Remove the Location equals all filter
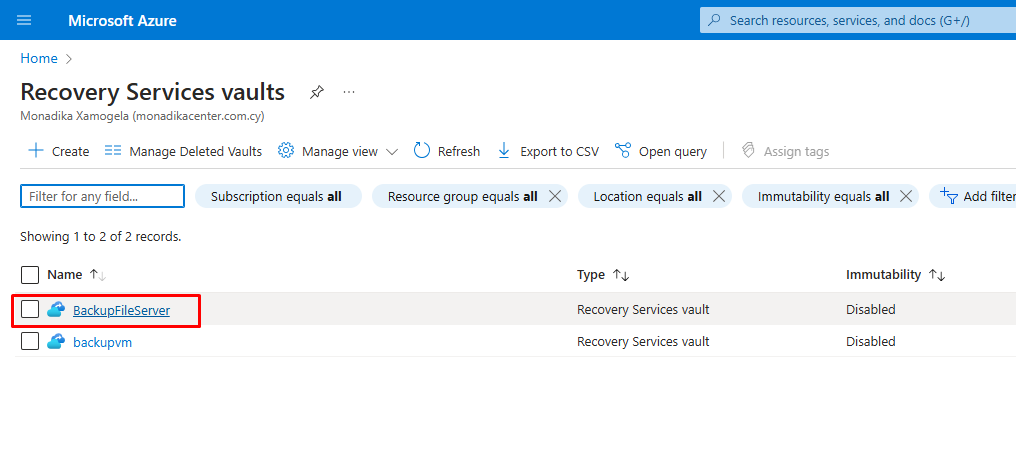 pyautogui.click(x=719, y=196)
